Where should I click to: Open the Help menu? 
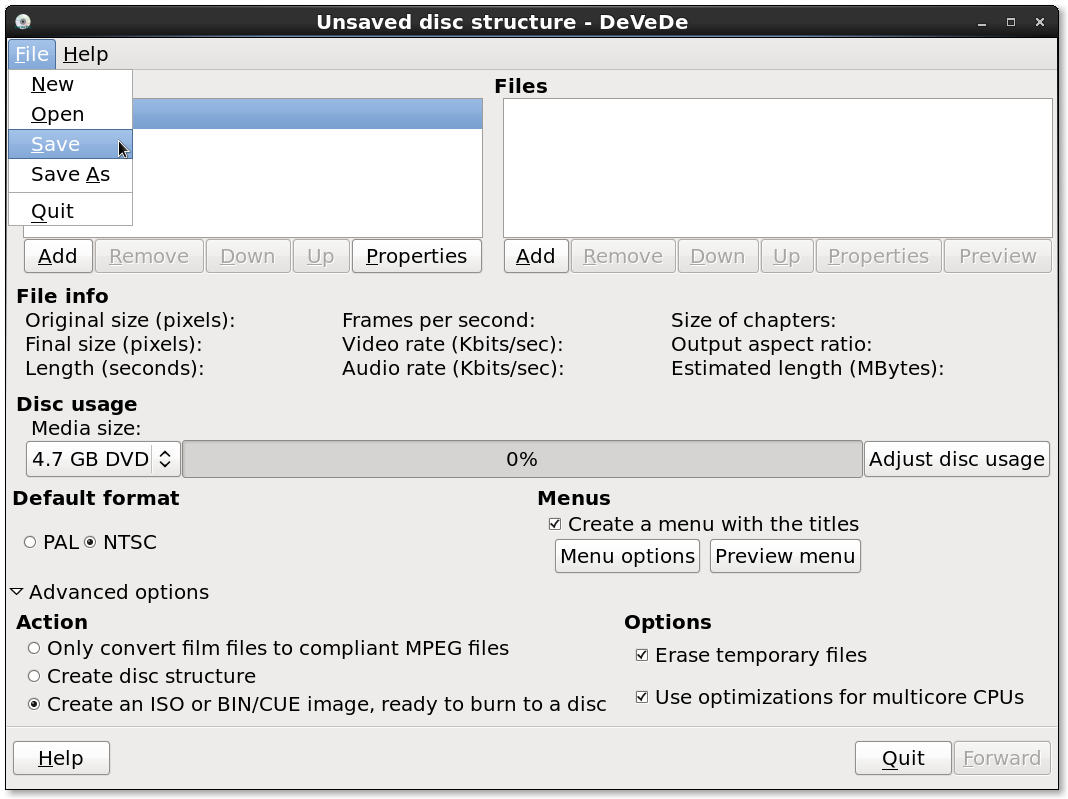tap(86, 54)
